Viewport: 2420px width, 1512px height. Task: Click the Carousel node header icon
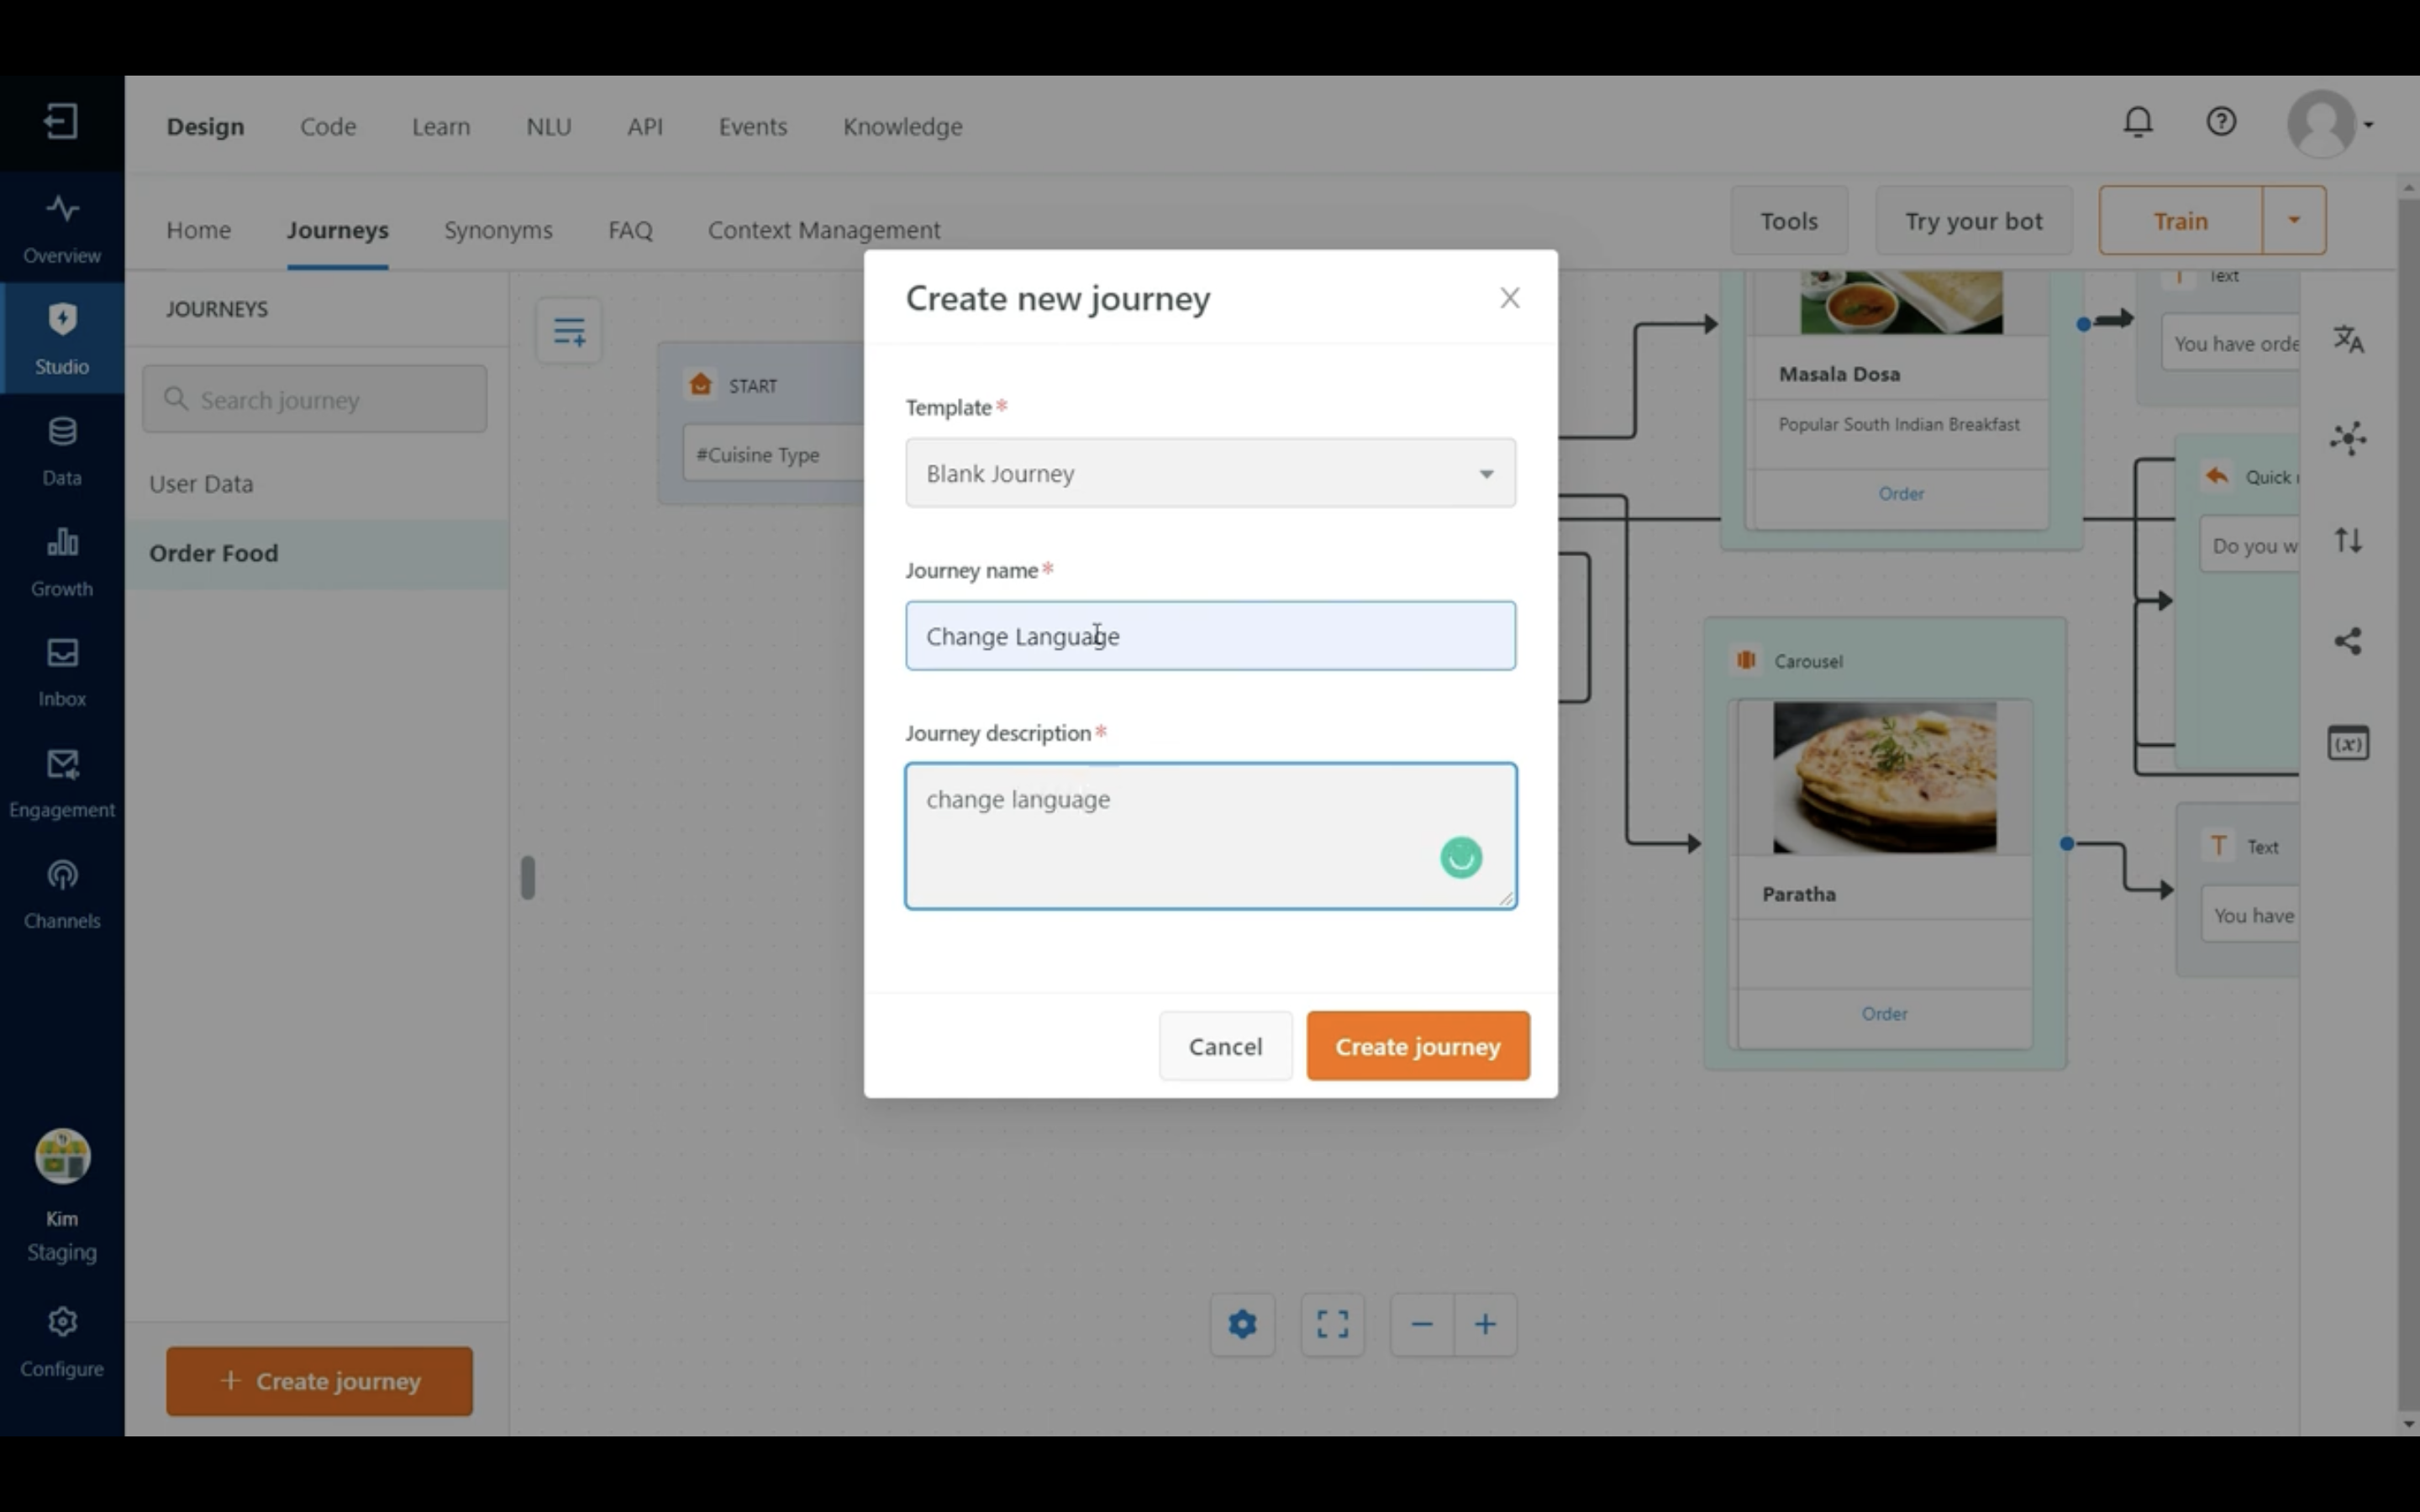click(x=1746, y=660)
